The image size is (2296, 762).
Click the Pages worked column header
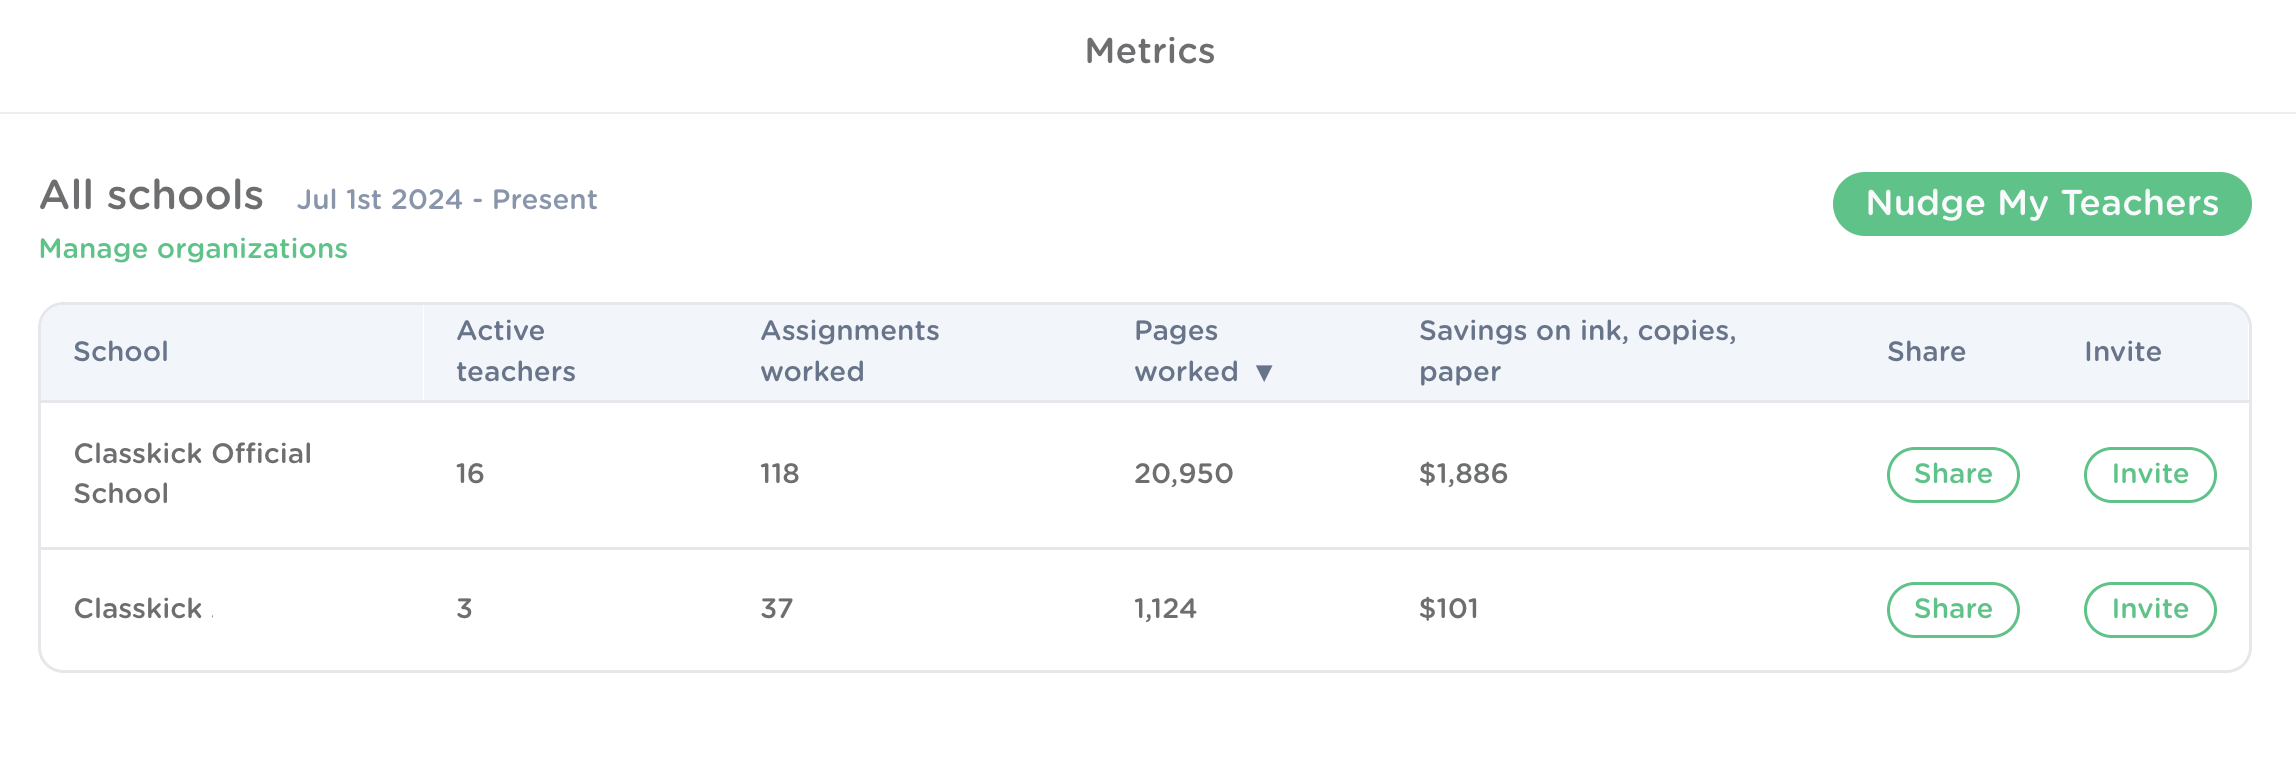coord(1185,351)
